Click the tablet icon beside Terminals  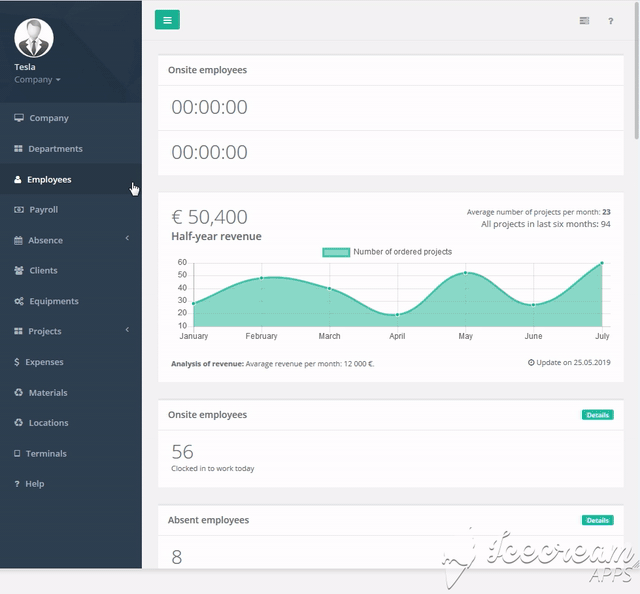[17, 454]
